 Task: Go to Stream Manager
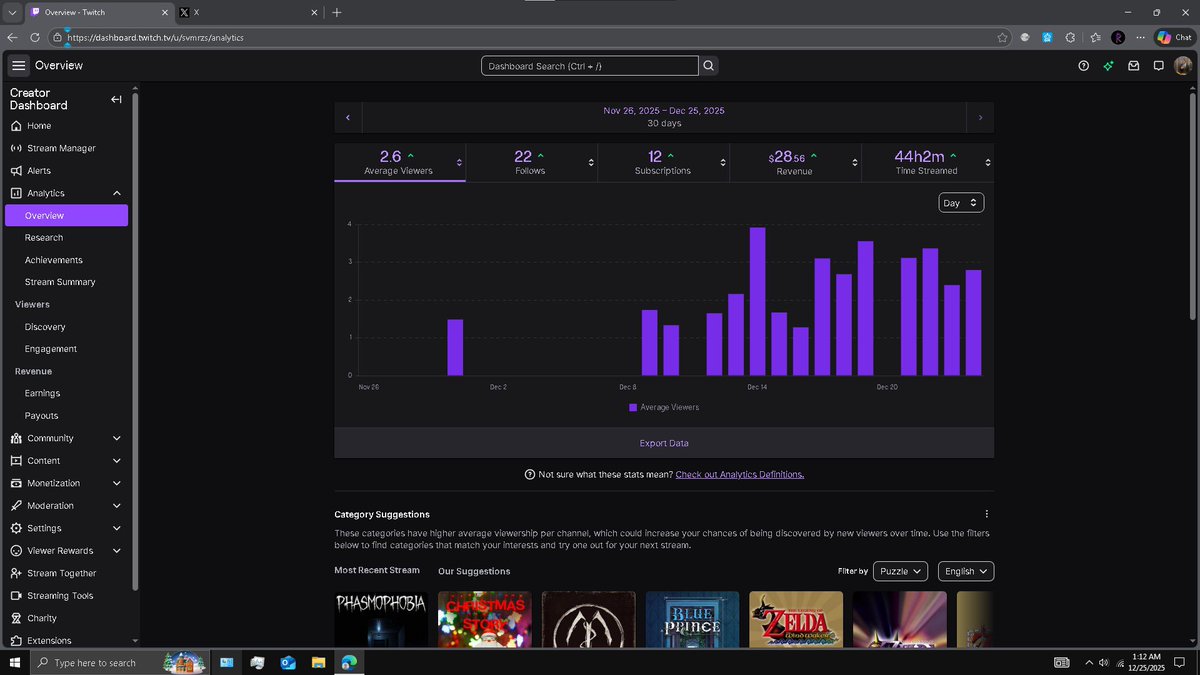coord(61,148)
